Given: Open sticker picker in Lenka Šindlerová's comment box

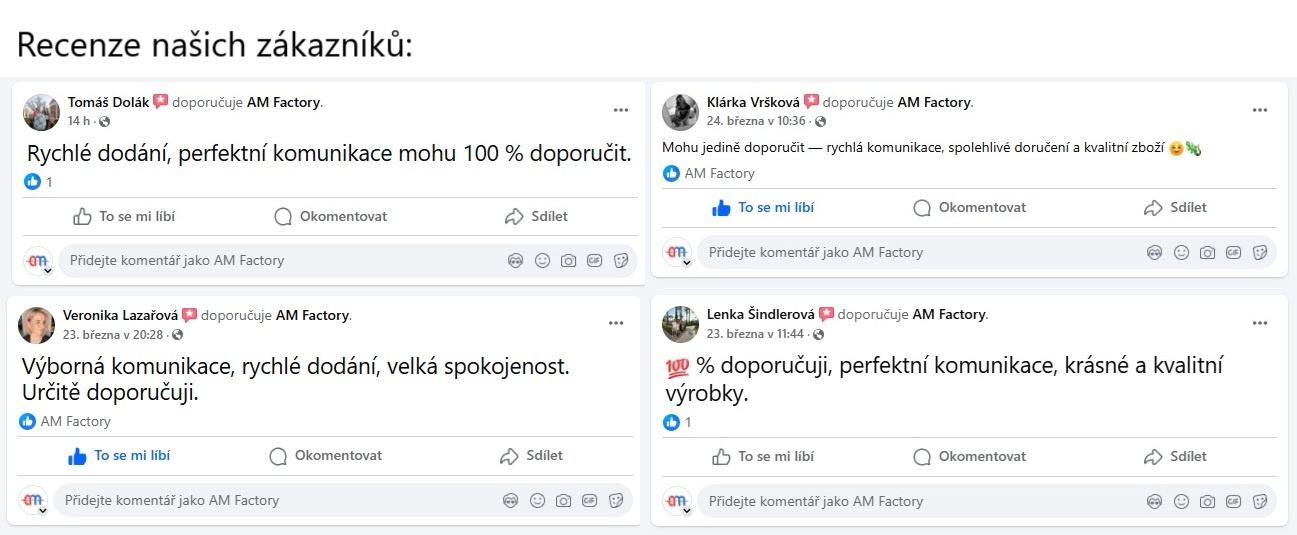Looking at the screenshot, I should click(x=1260, y=501).
